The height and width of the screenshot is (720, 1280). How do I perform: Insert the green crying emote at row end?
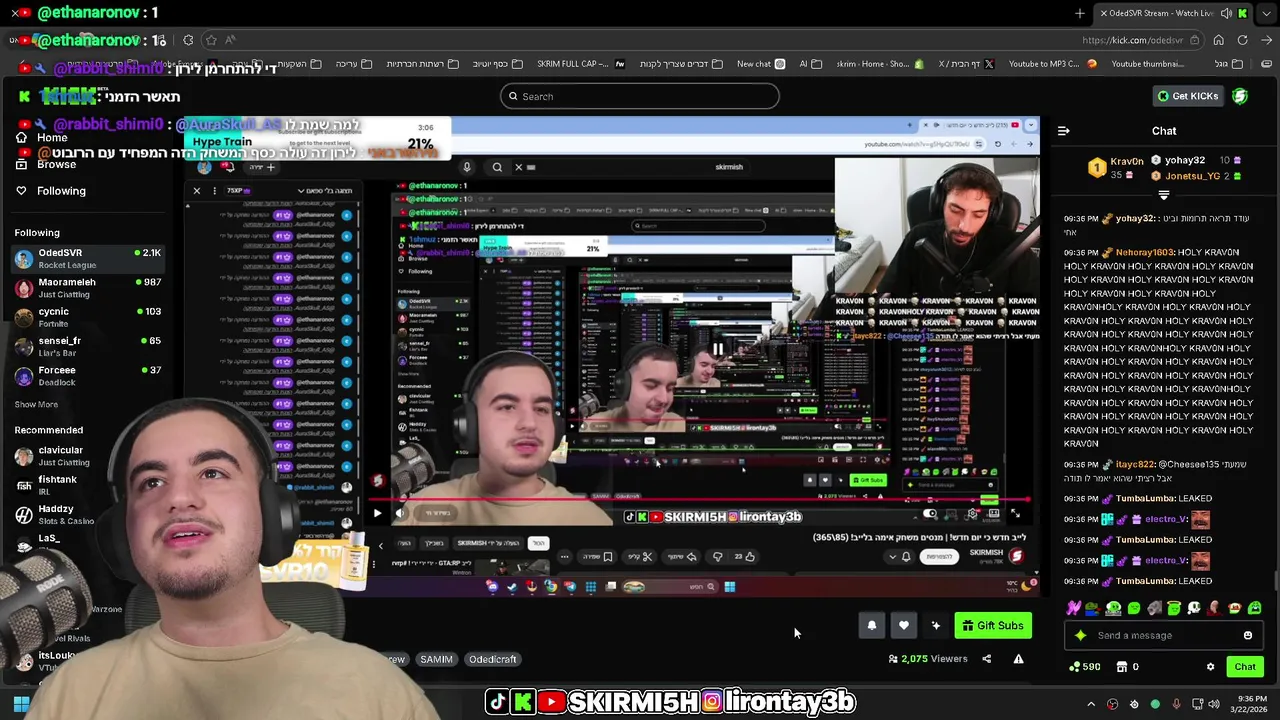point(1255,608)
